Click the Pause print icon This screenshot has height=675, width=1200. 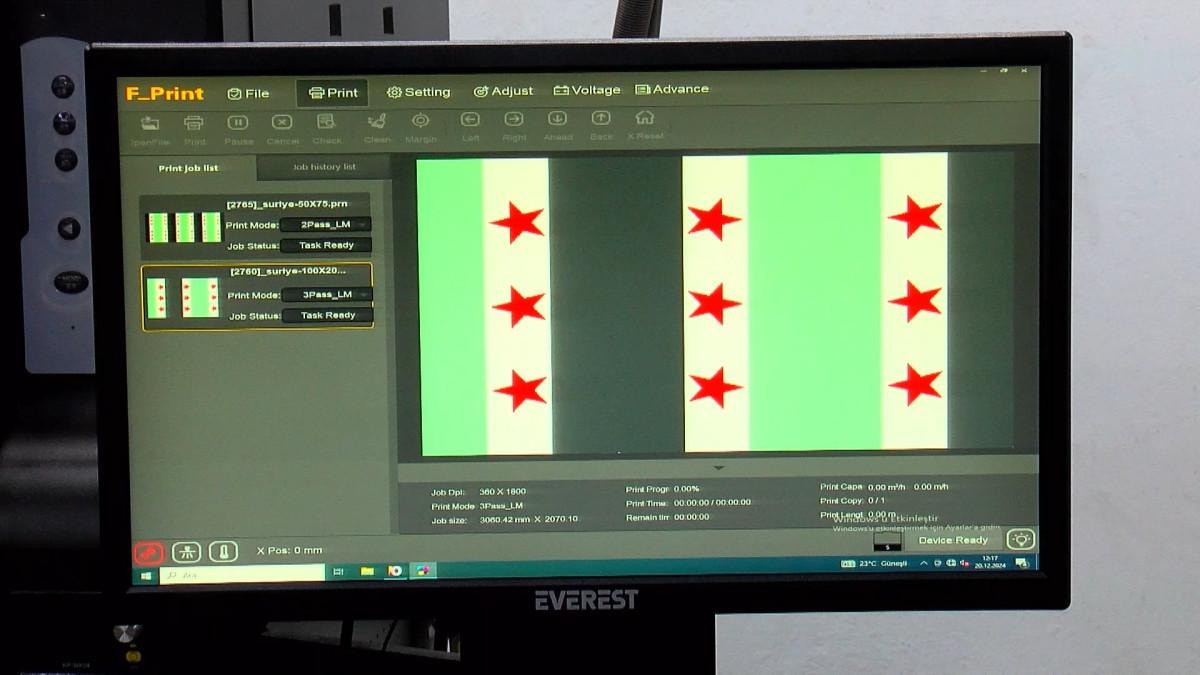pos(237,123)
